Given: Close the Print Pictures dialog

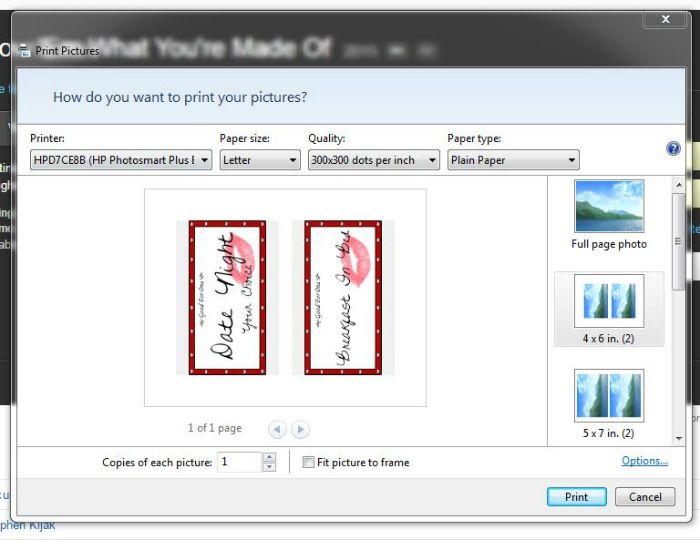Looking at the screenshot, I should click(x=665, y=19).
